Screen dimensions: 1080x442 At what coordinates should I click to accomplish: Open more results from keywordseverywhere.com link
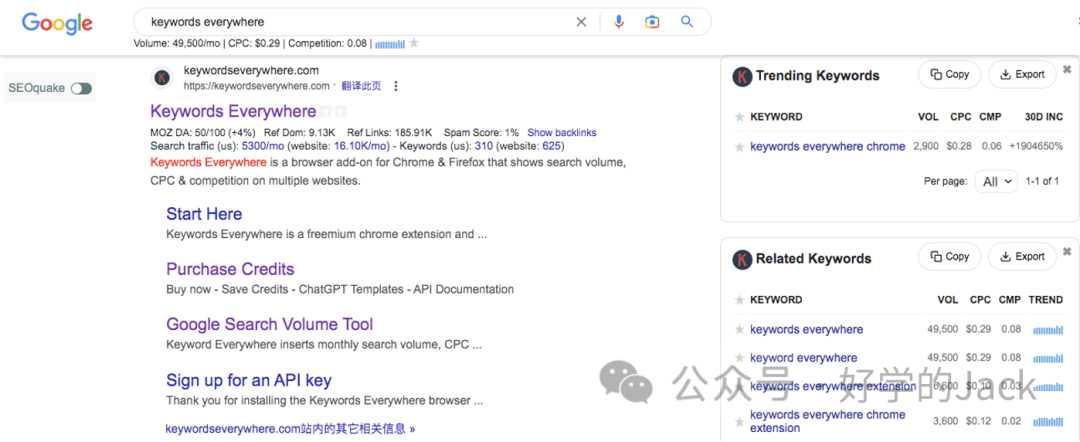(290, 428)
